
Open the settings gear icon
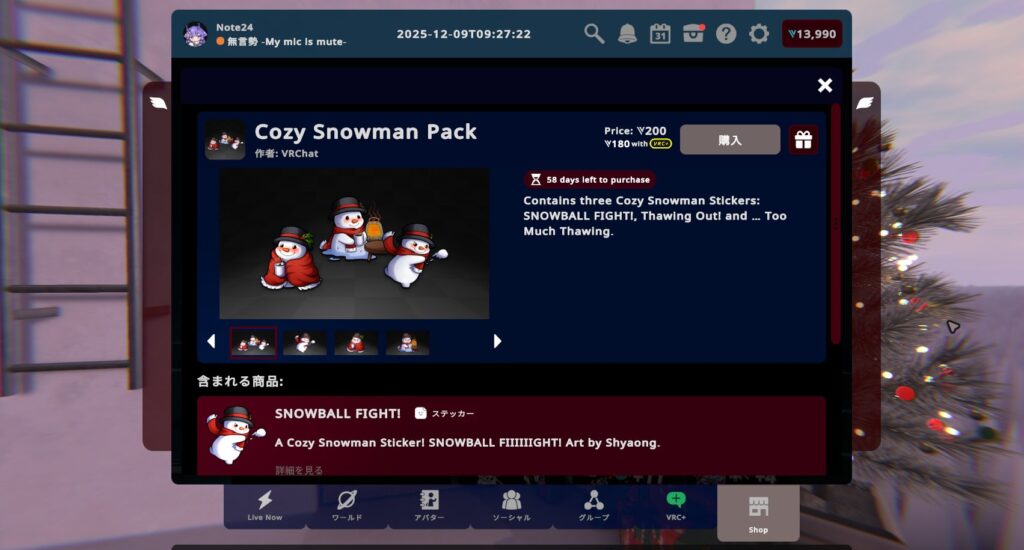pyautogui.click(x=759, y=34)
